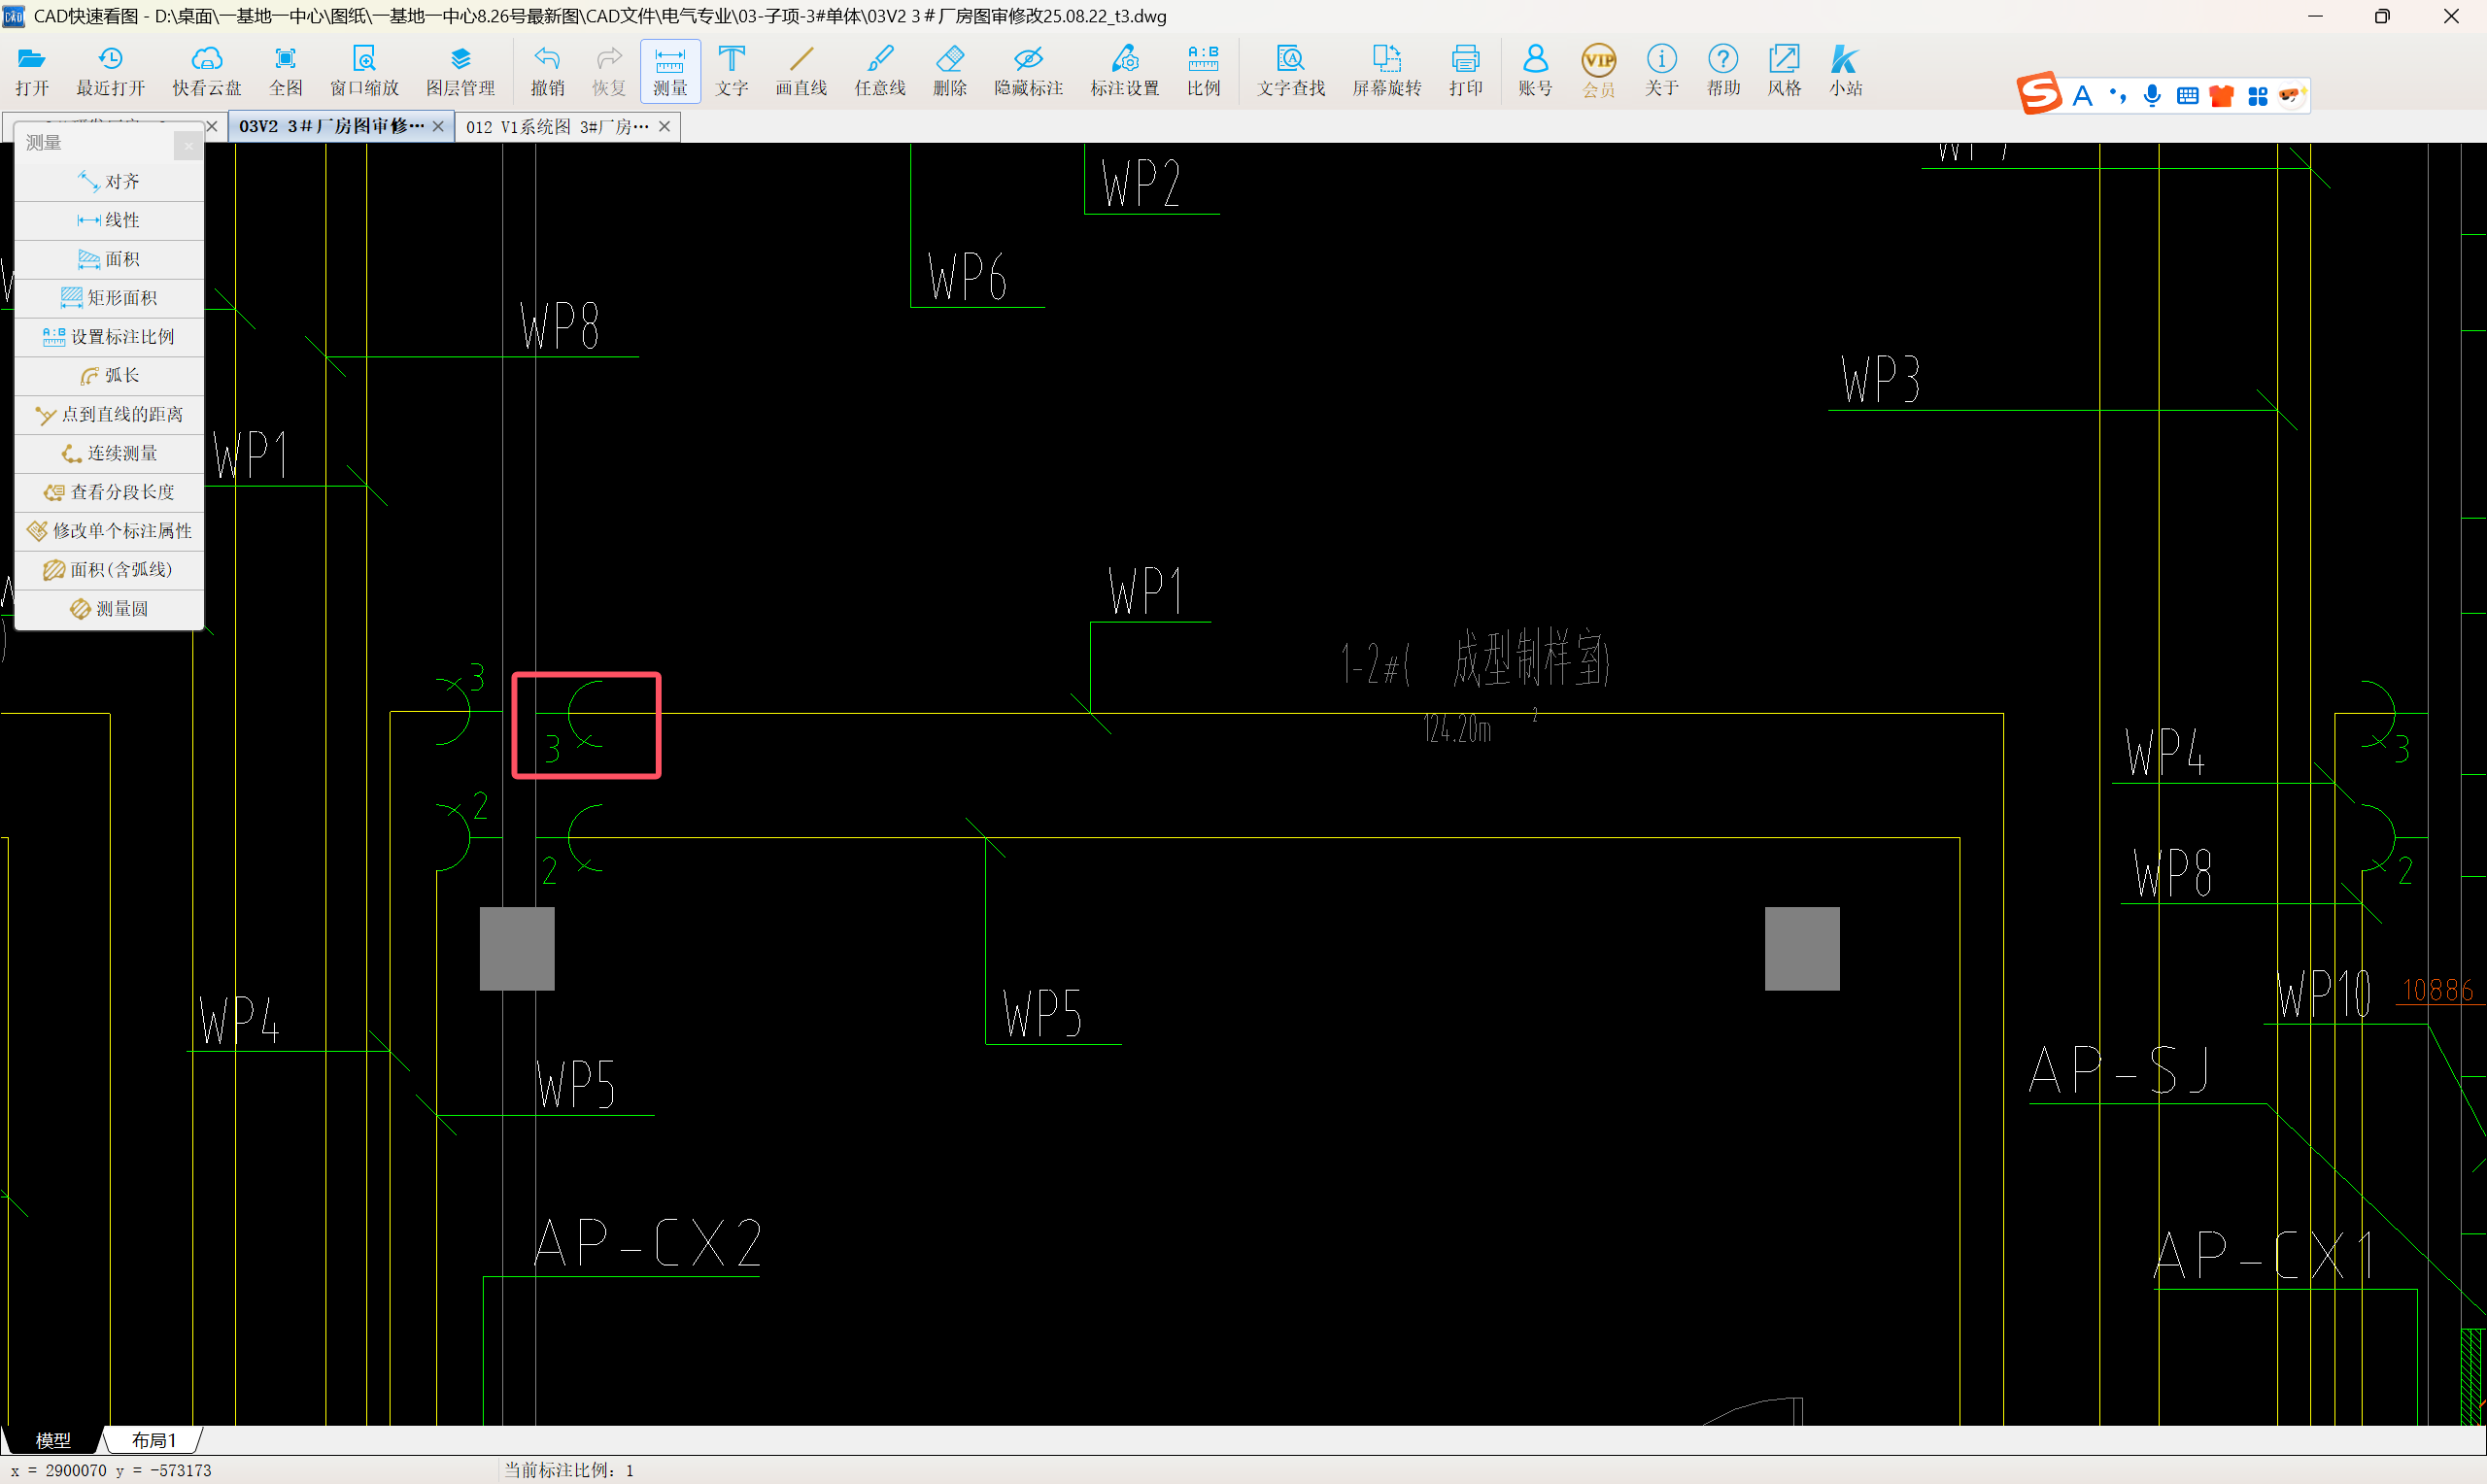Select the Draw Line tool
2487x1484 pixels.
click(x=801, y=70)
